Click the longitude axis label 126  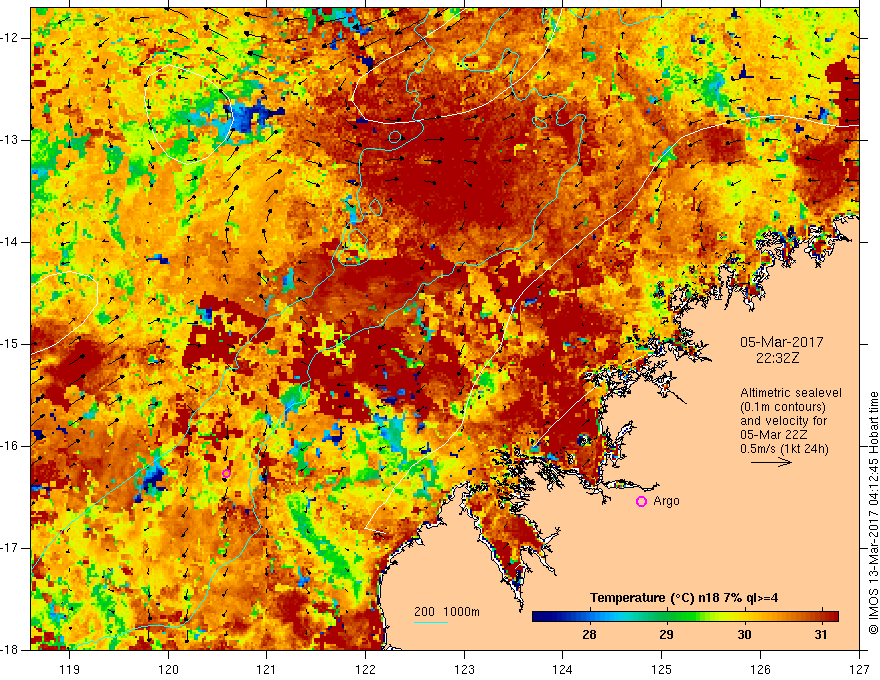coord(760,669)
